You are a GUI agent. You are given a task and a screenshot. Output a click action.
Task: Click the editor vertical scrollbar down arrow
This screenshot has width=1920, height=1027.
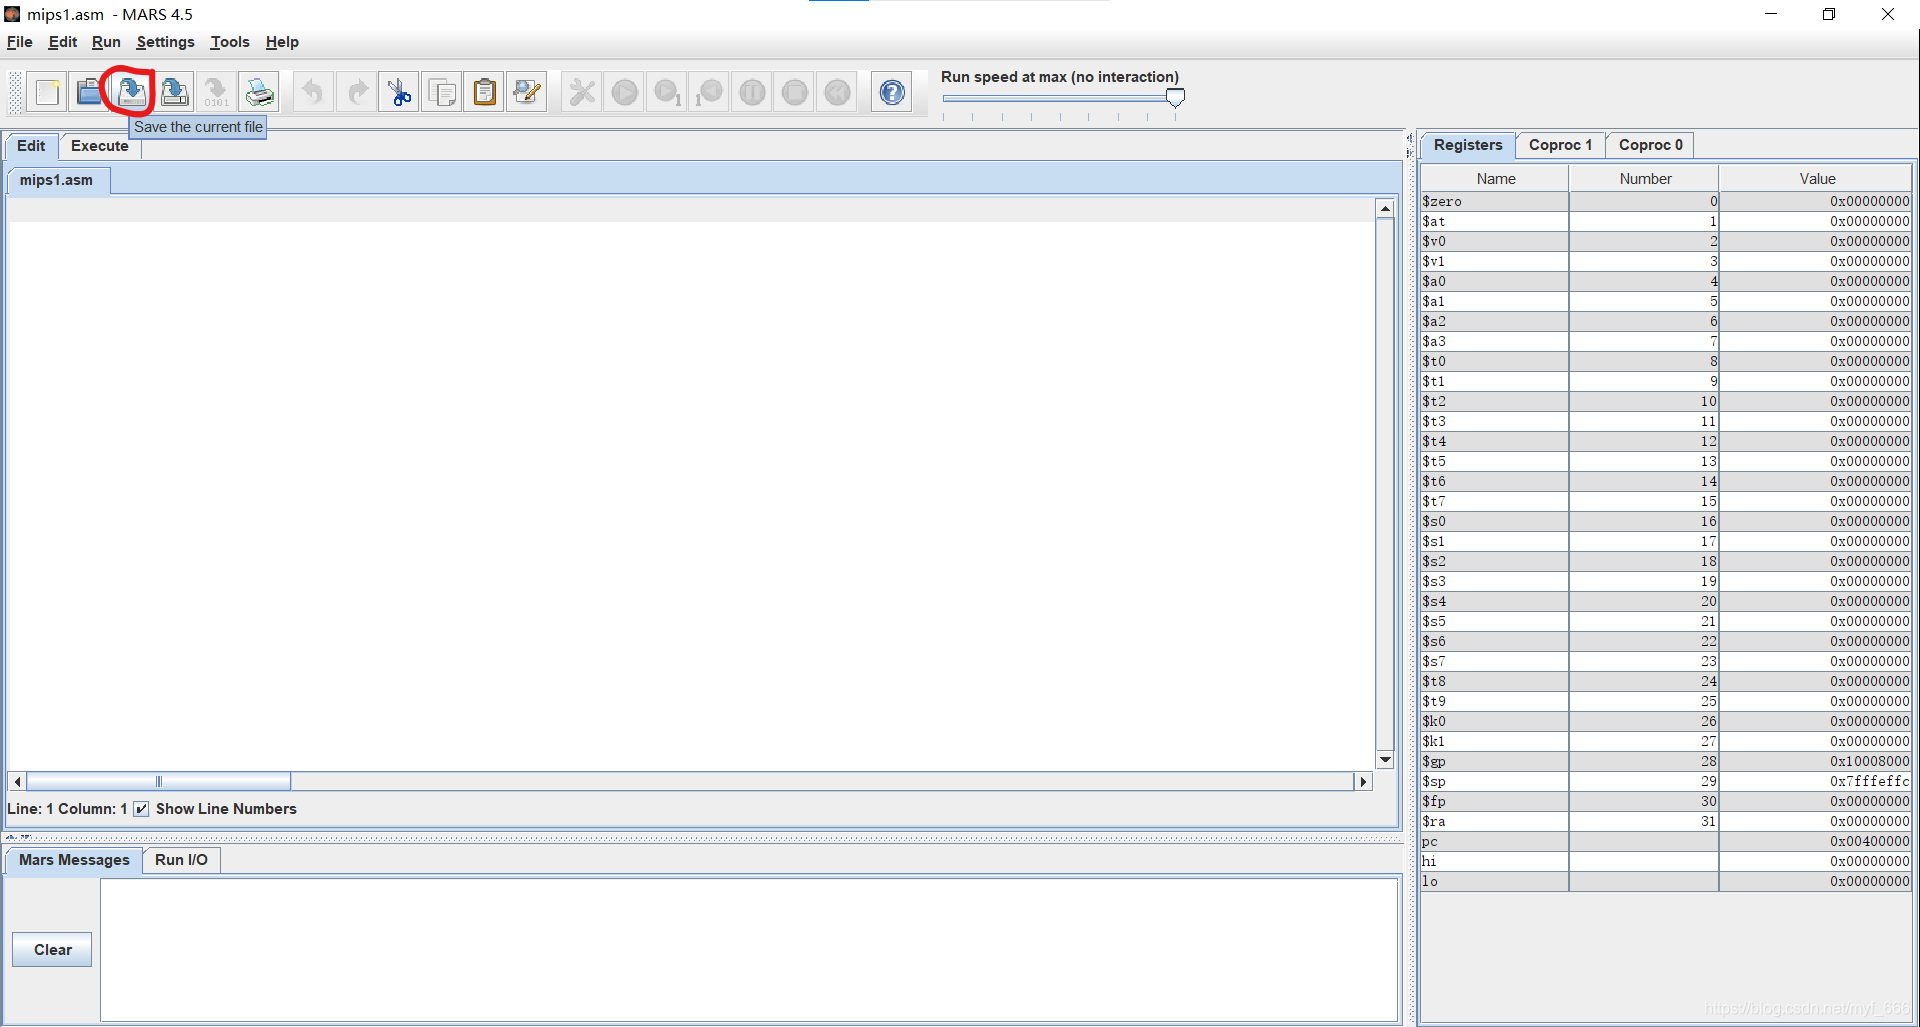click(1385, 760)
